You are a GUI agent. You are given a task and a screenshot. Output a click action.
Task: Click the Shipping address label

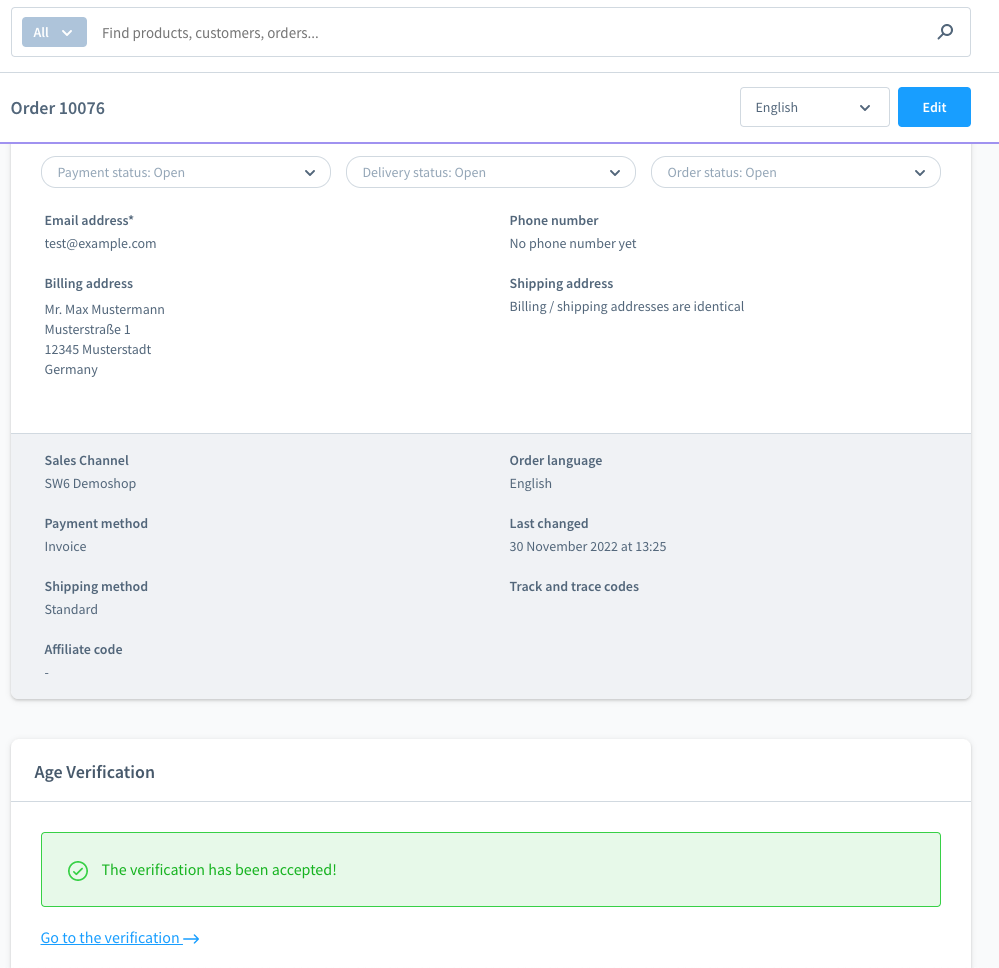click(561, 284)
